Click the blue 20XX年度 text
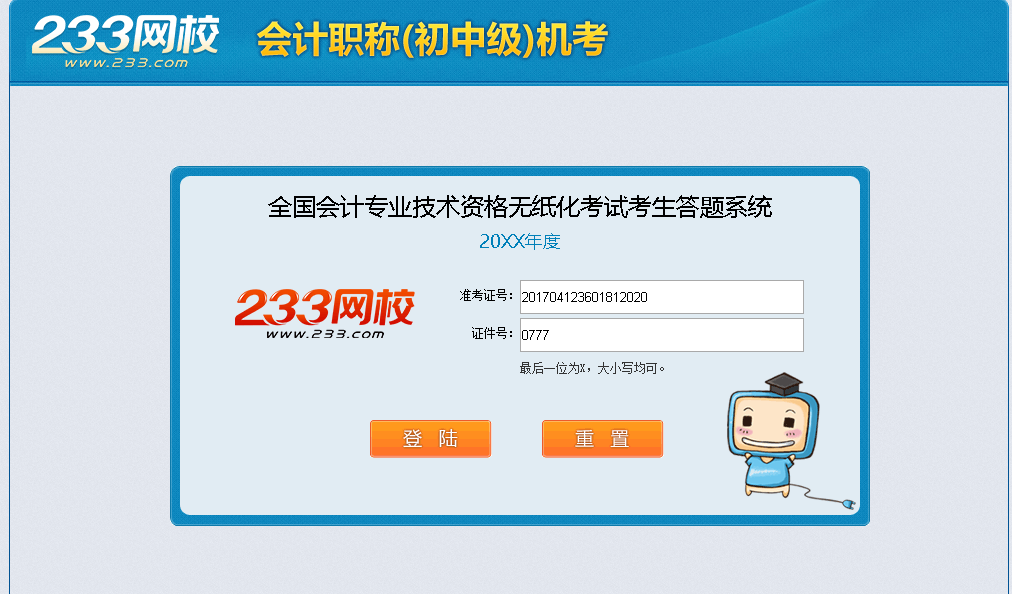 pos(520,241)
